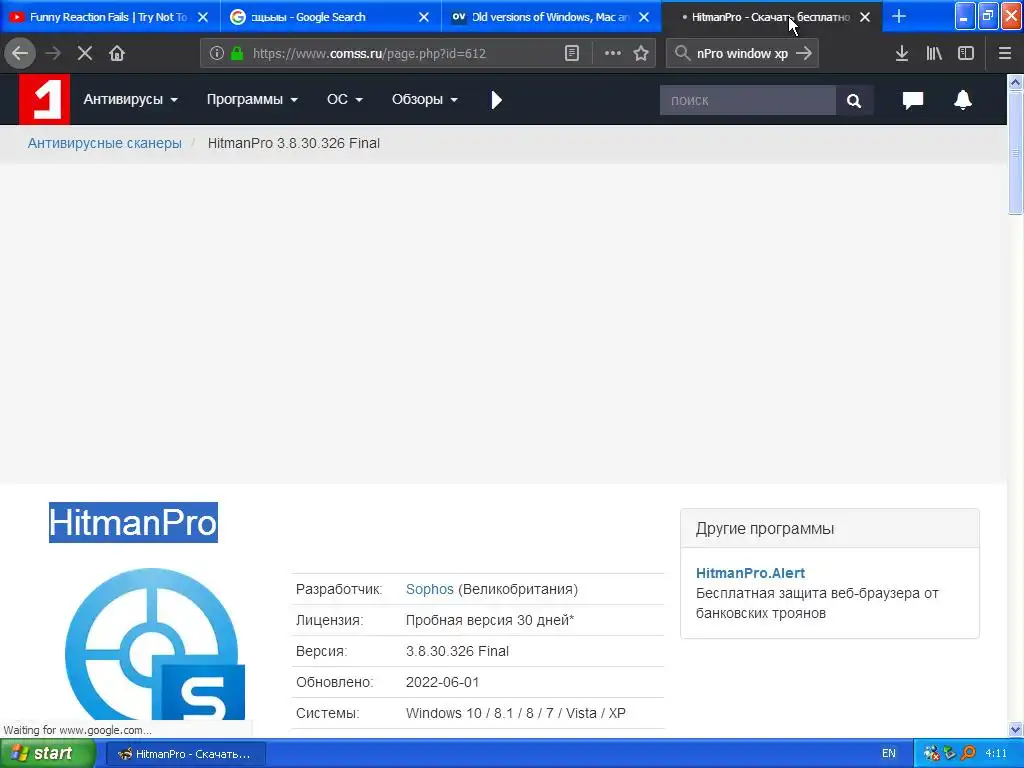This screenshot has height=768, width=1024.
Task: Open the Library bookshelf icon
Action: (x=934, y=54)
